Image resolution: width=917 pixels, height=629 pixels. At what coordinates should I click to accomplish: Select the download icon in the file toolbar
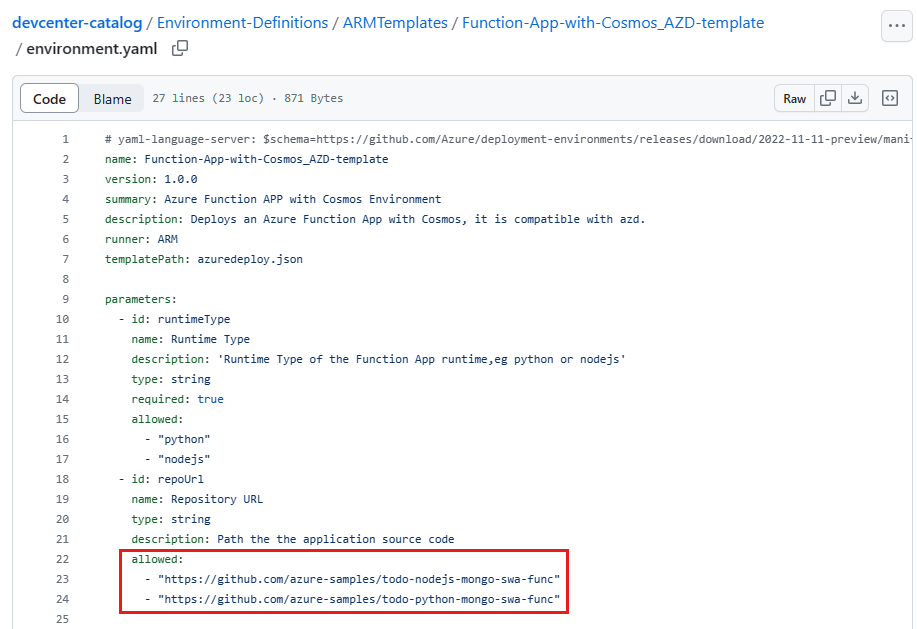tap(855, 98)
